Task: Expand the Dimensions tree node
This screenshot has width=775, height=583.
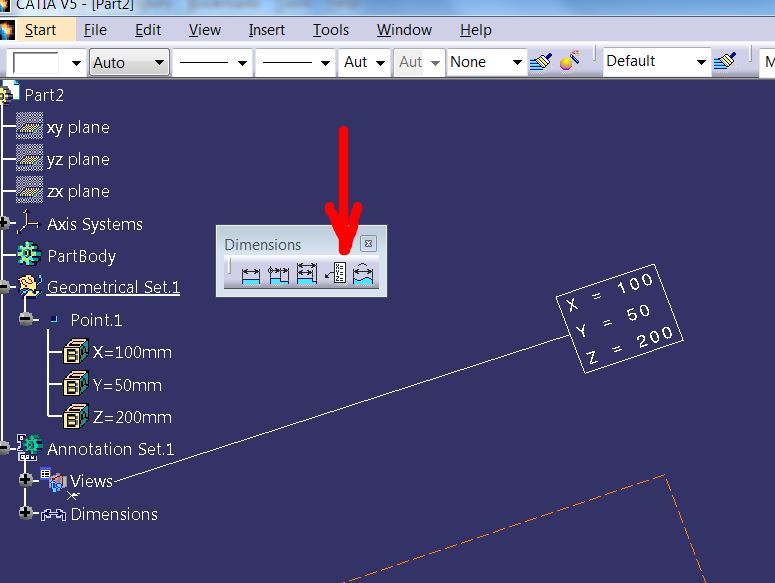Action: pyautogui.click(x=26, y=513)
